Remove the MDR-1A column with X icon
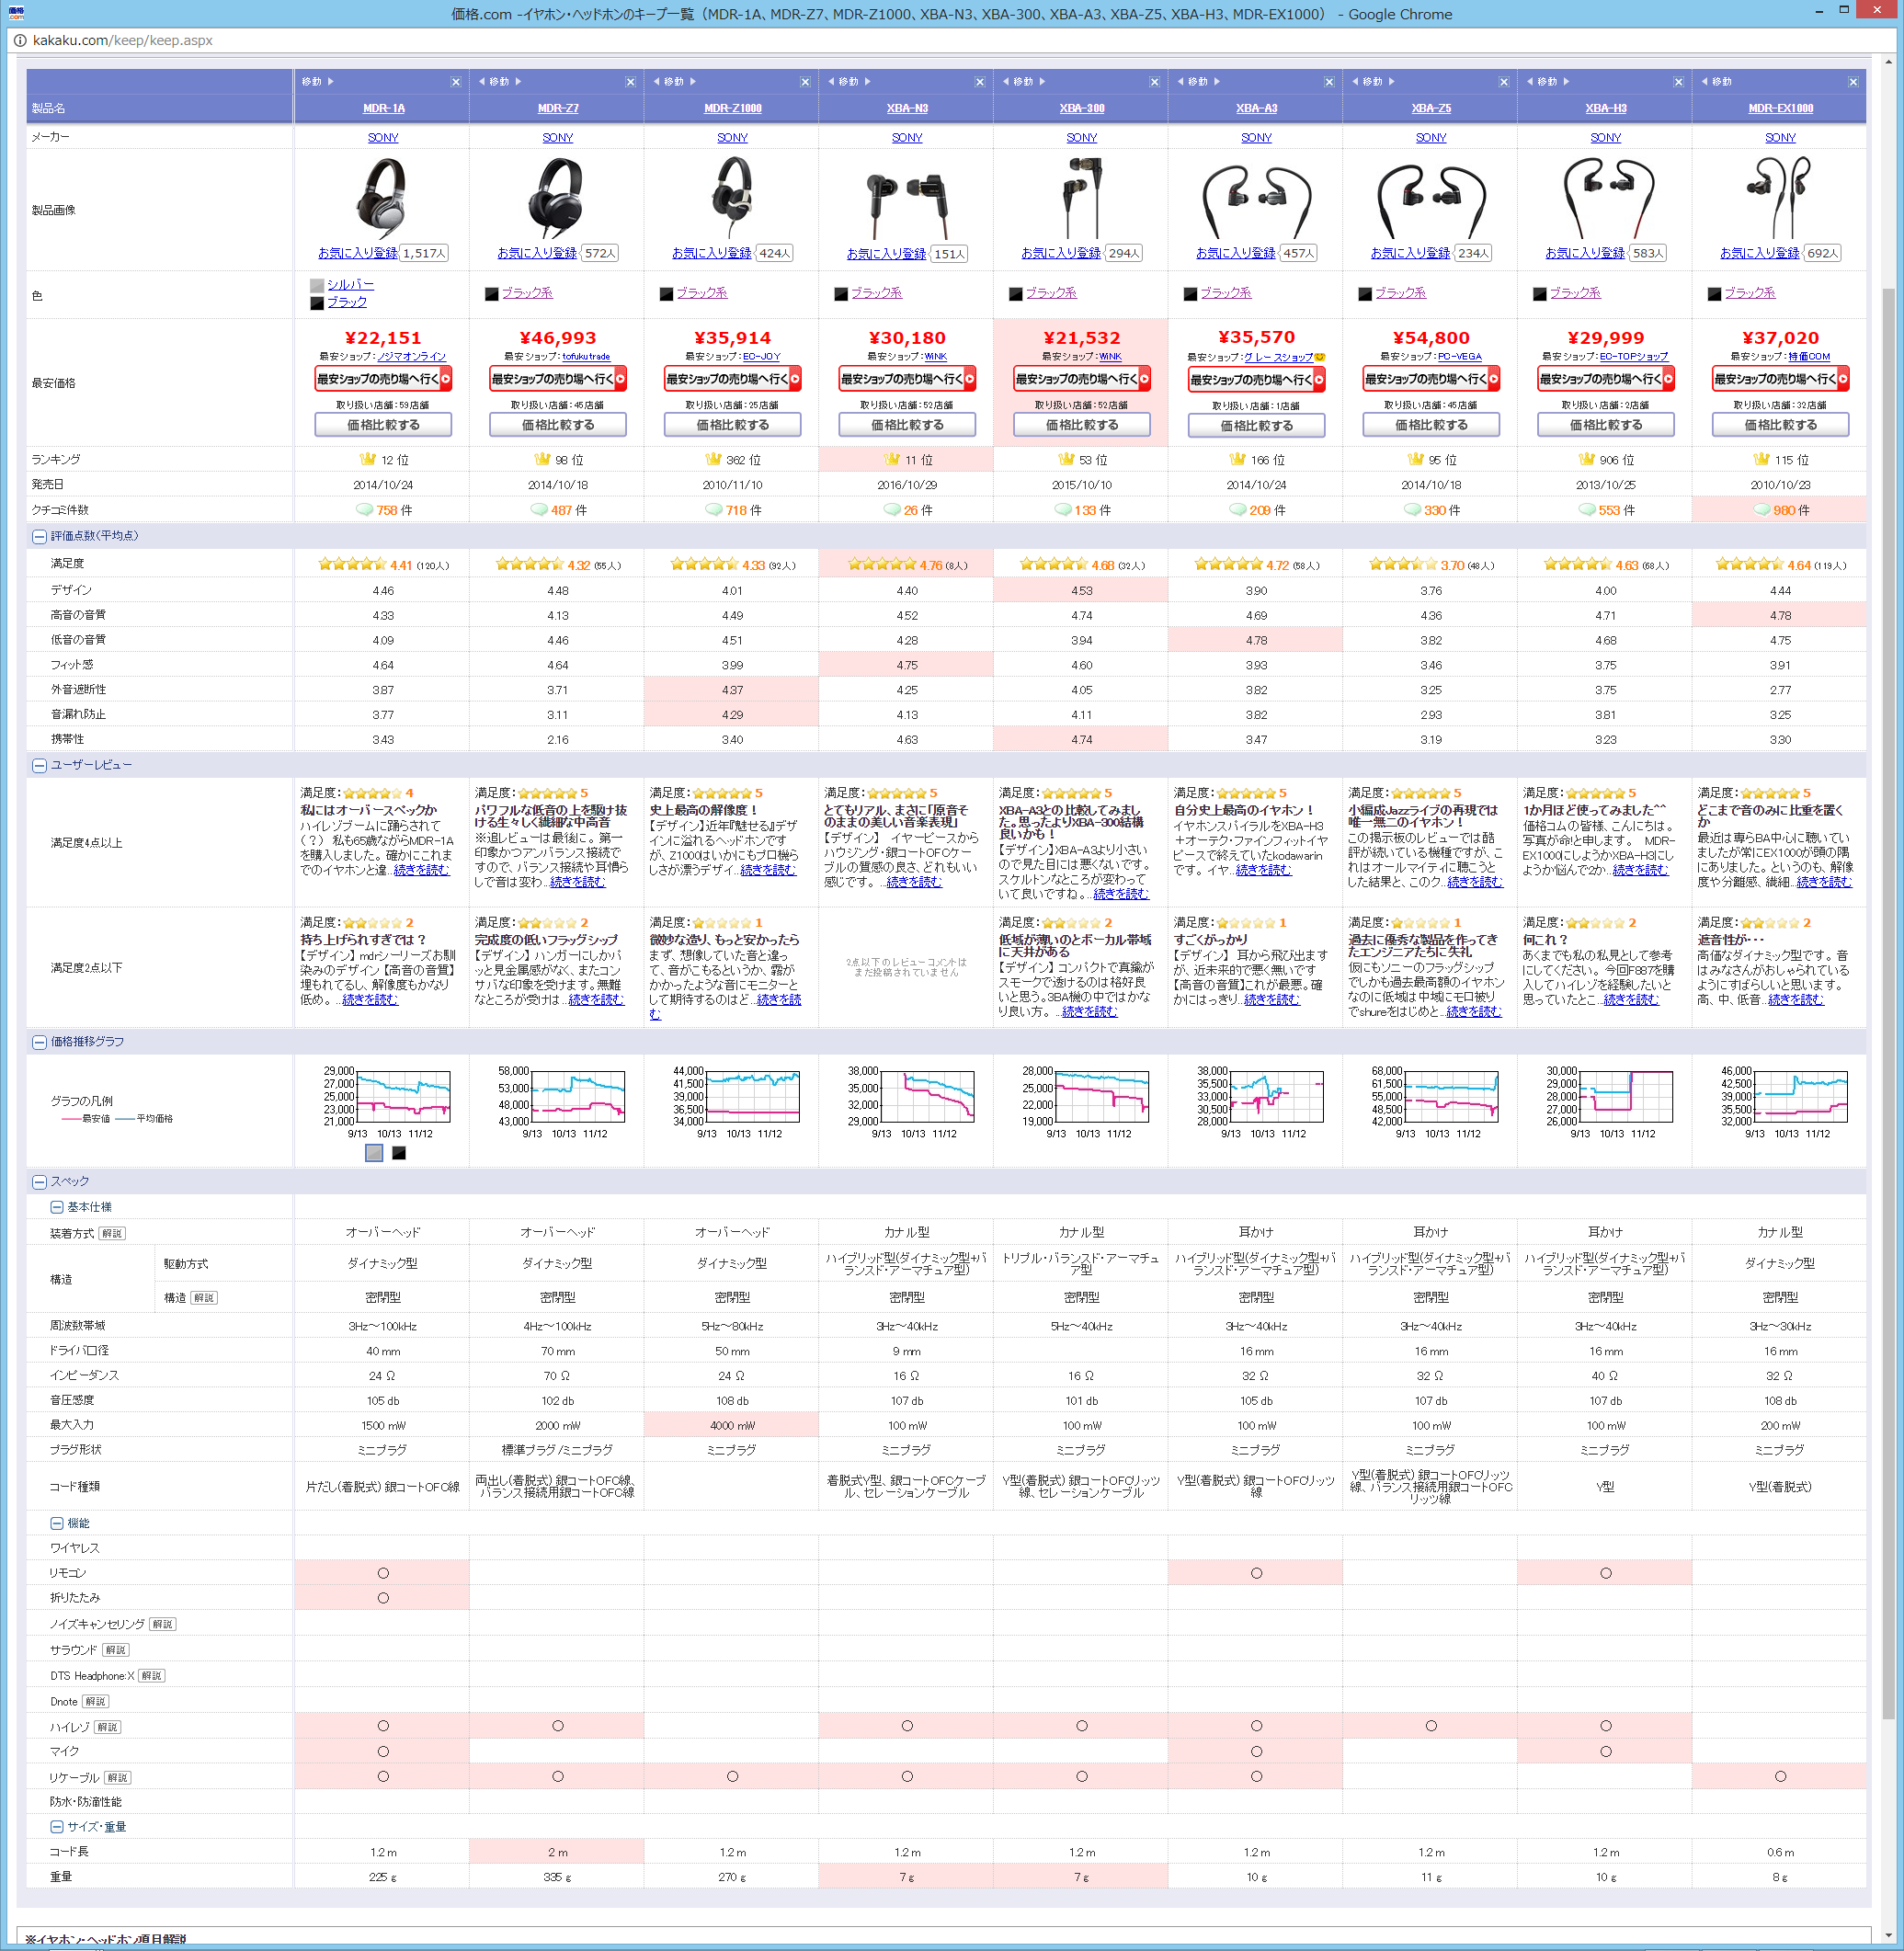 456,82
